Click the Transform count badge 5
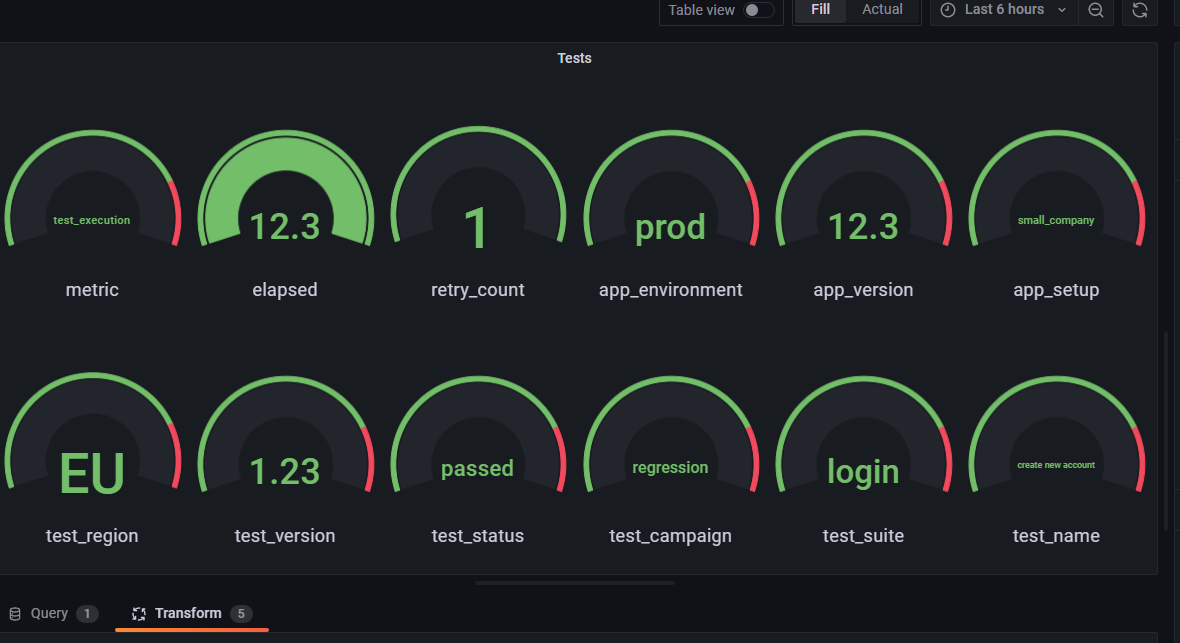The width and height of the screenshot is (1180, 643). [x=241, y=614]
